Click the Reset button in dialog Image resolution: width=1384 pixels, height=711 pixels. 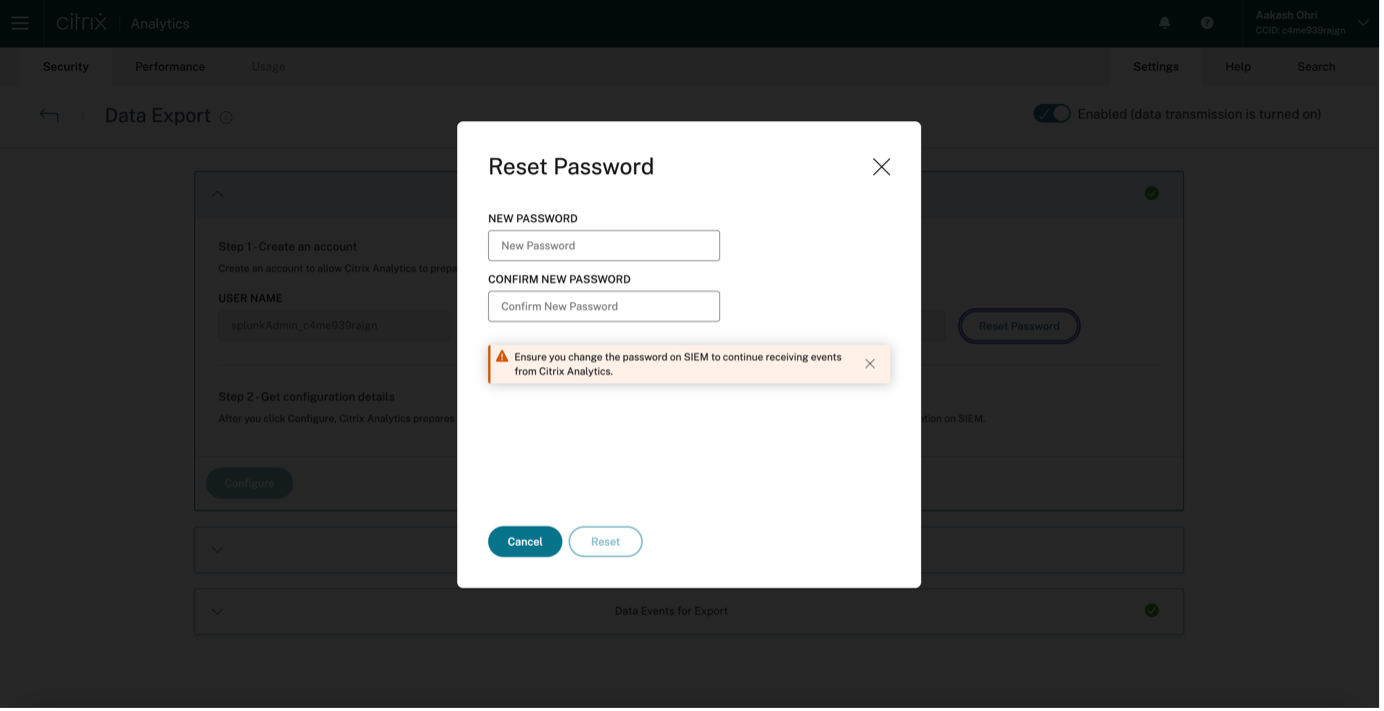point(605,541)
